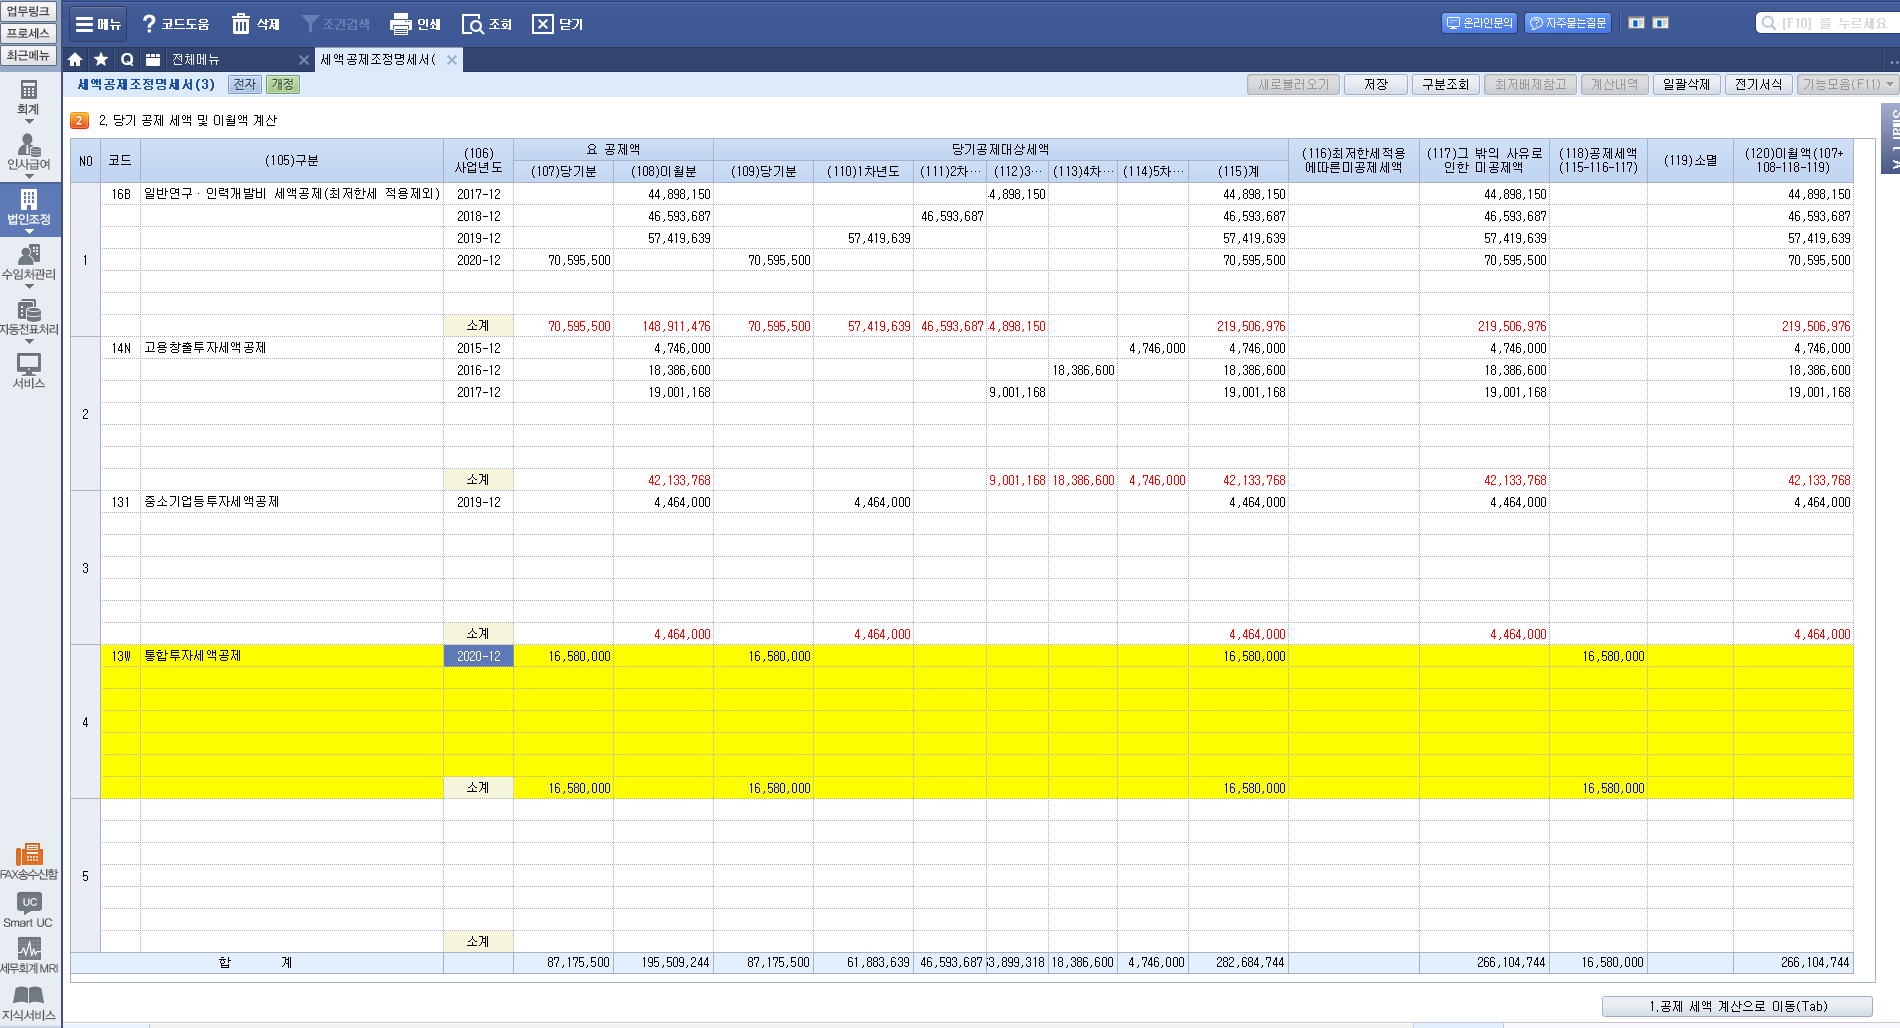This screenshot has width=1900, height=1028.
Task: Toggle the 개정 mode button
Action: point(283,85)
